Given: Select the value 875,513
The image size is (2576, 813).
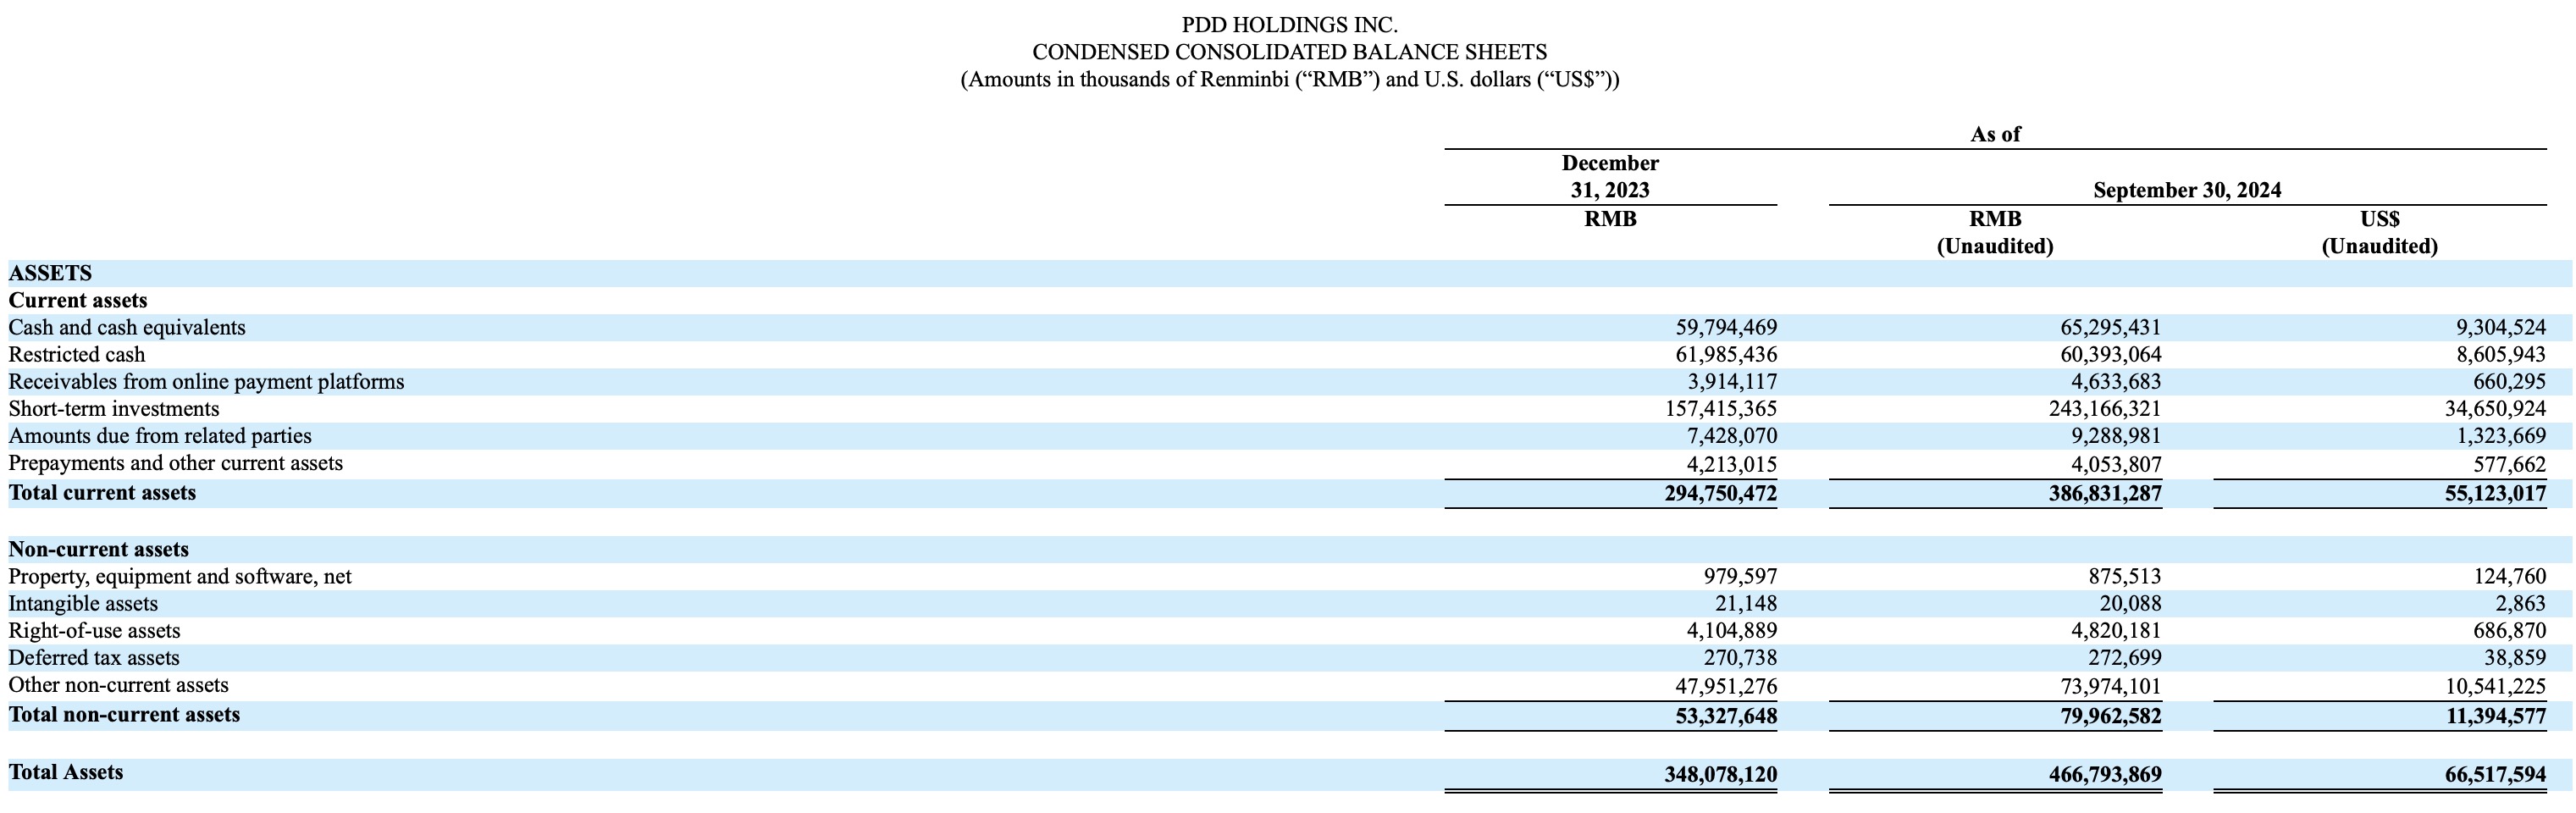Looking at the screenshot, I should [2123, 576].
